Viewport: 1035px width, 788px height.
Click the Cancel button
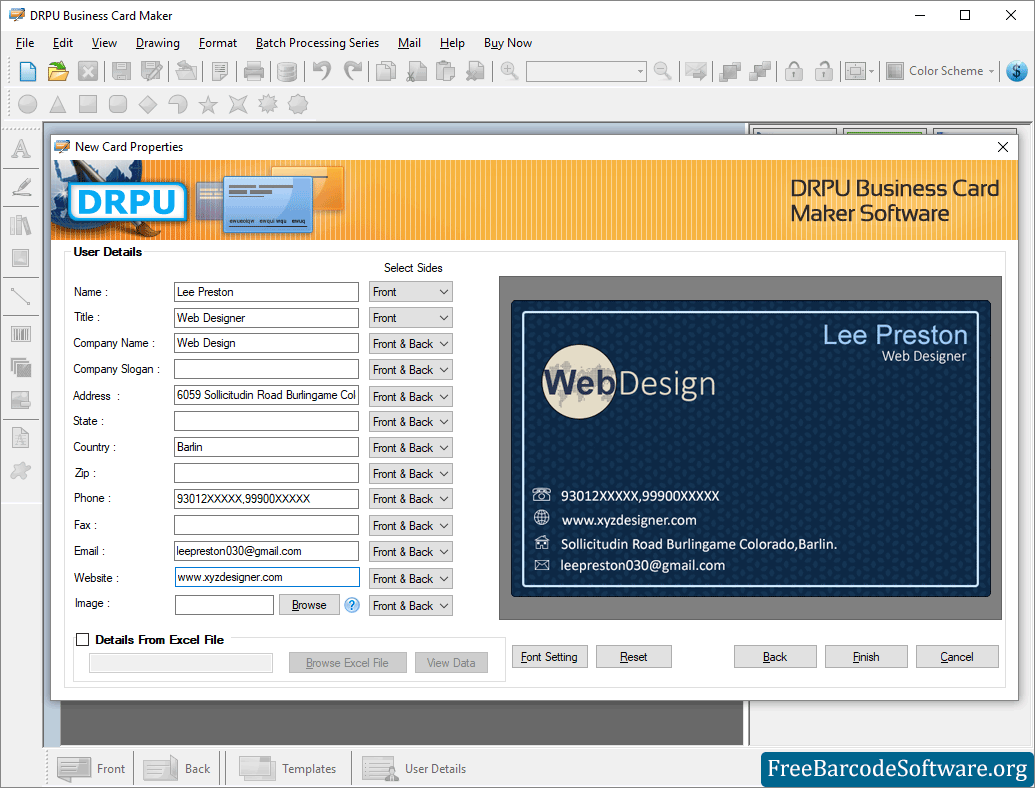click(x=957, y=657)
